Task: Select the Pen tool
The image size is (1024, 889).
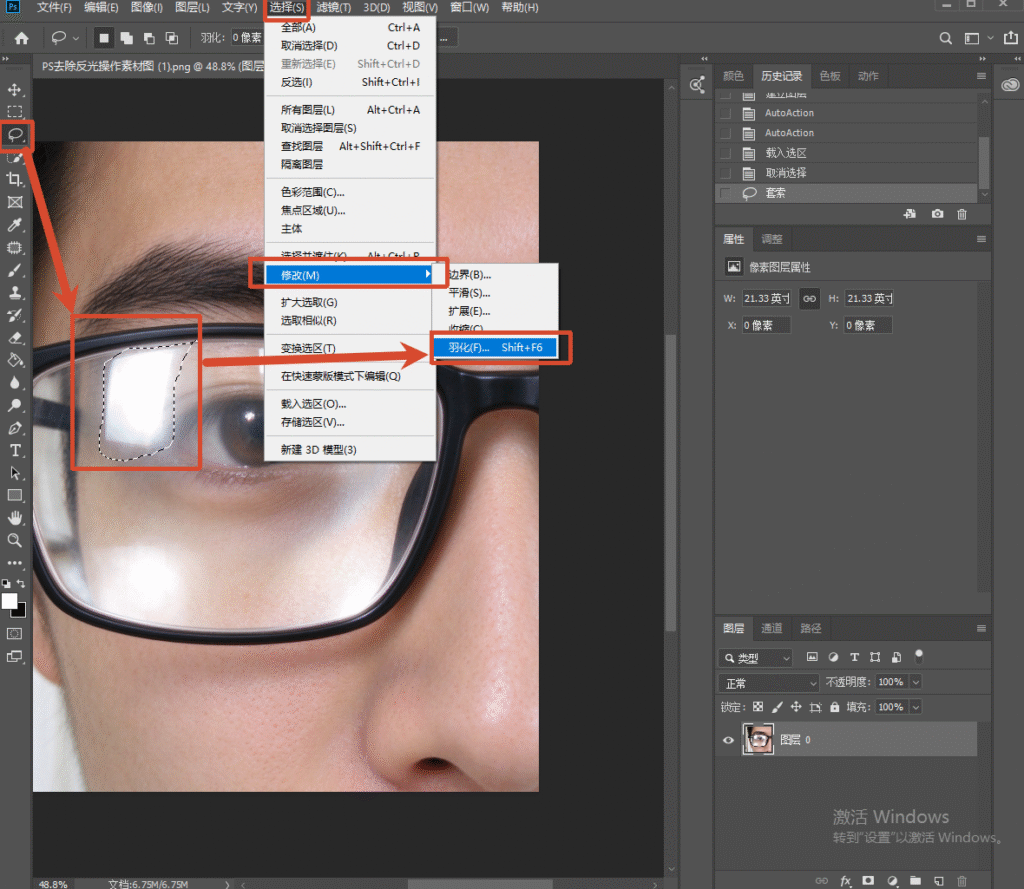Action: pos(14,428)
